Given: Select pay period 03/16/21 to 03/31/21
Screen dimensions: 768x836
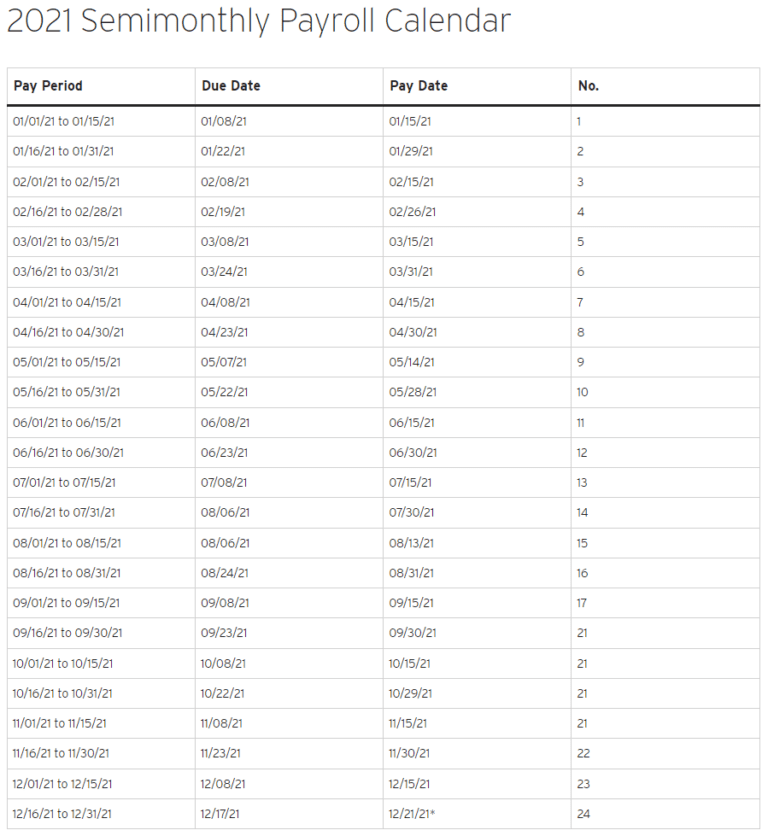Looking at the screenshot, I should coord(66,272).
